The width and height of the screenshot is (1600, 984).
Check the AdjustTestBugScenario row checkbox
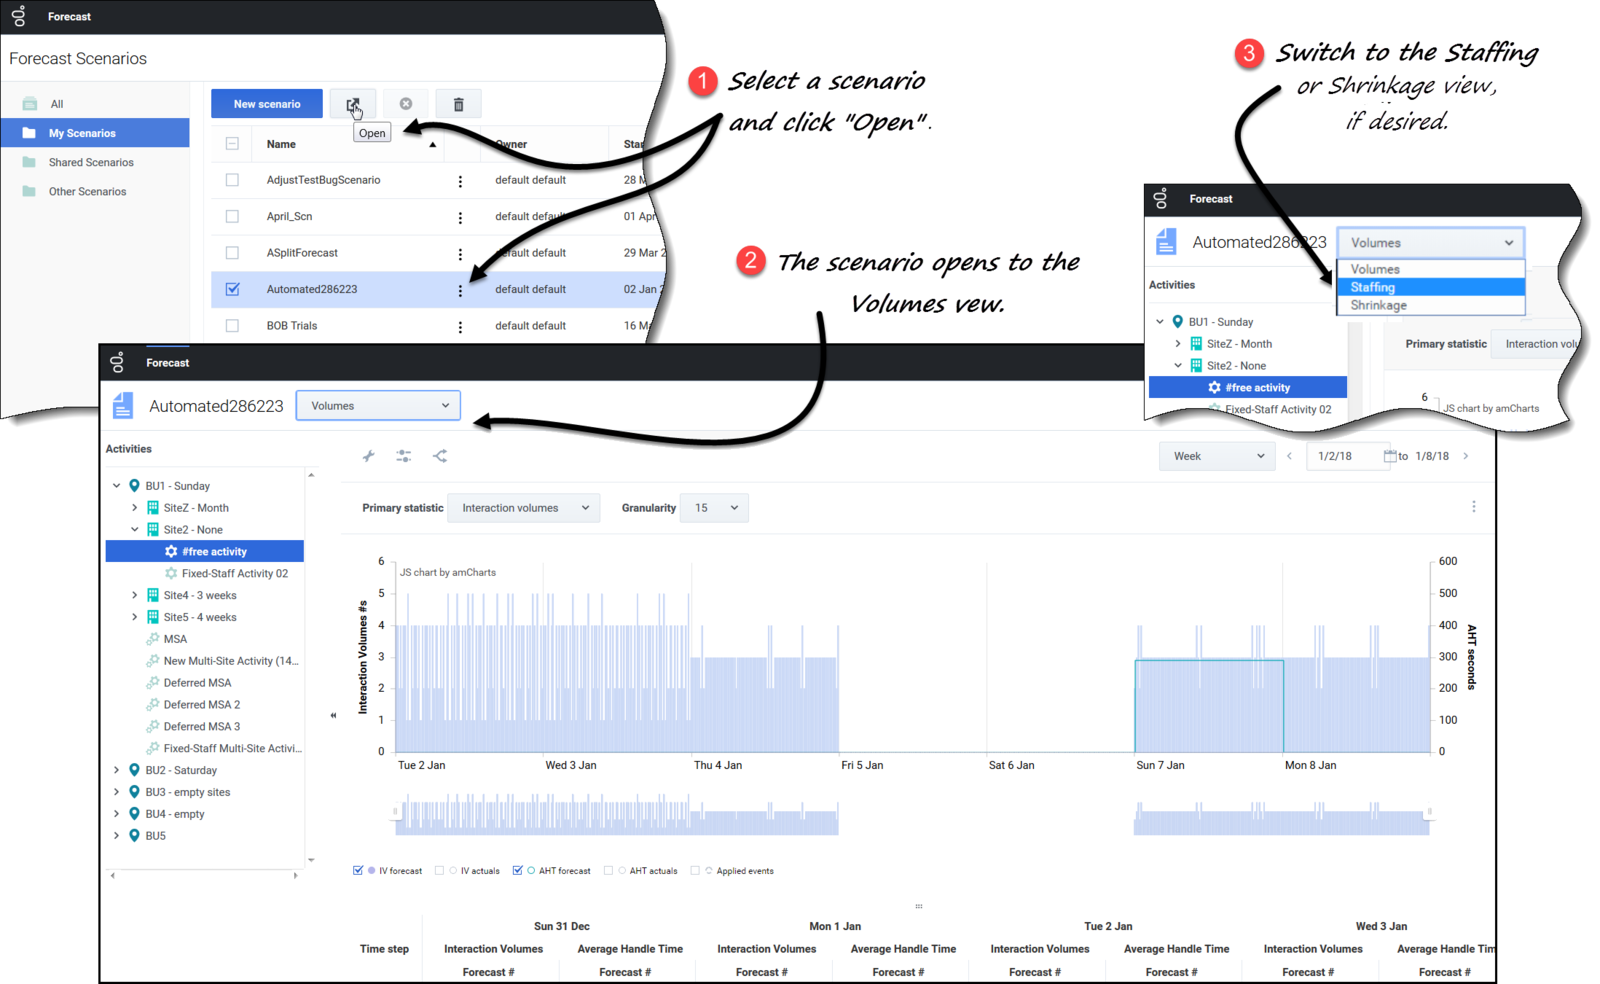232,180
